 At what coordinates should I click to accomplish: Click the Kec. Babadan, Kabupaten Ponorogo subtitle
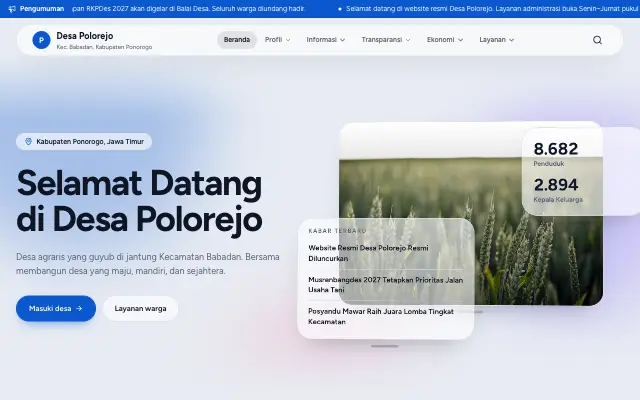point(104,47)
